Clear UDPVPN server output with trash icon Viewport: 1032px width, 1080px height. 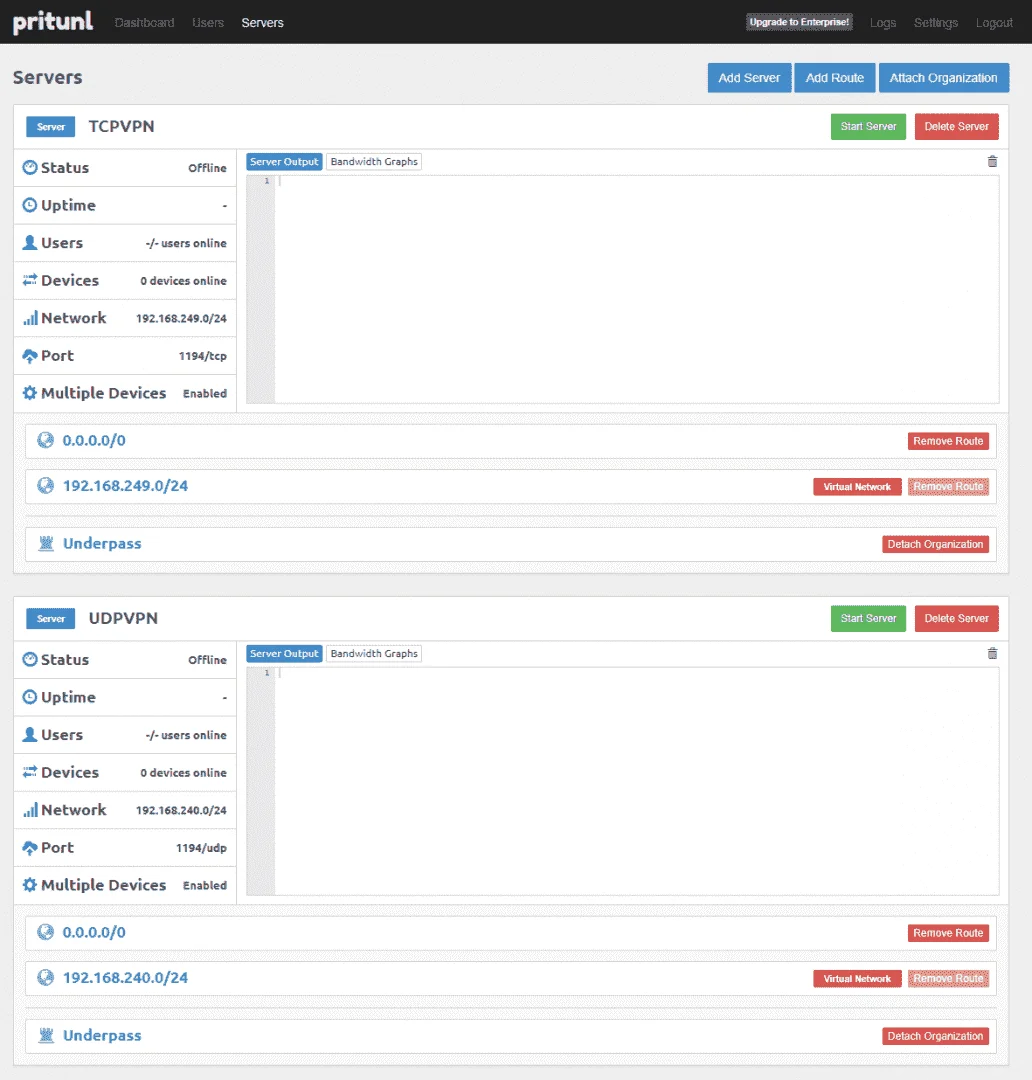992,653
